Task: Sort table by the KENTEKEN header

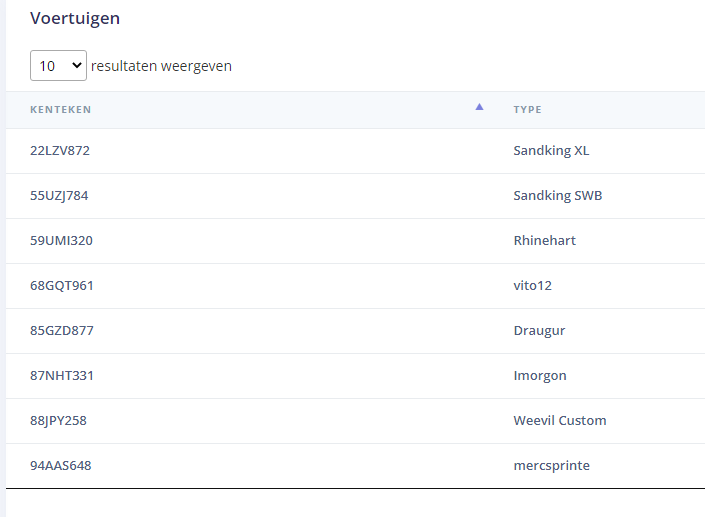Action: coord(61,110)
